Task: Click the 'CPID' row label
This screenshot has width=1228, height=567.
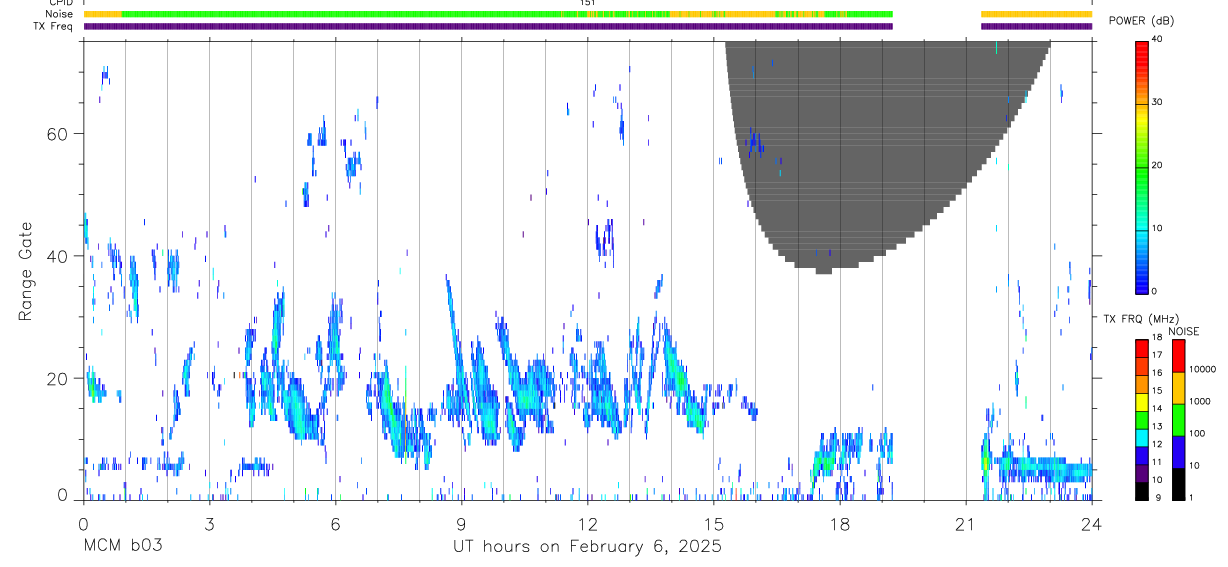Action: click(61, 3)
